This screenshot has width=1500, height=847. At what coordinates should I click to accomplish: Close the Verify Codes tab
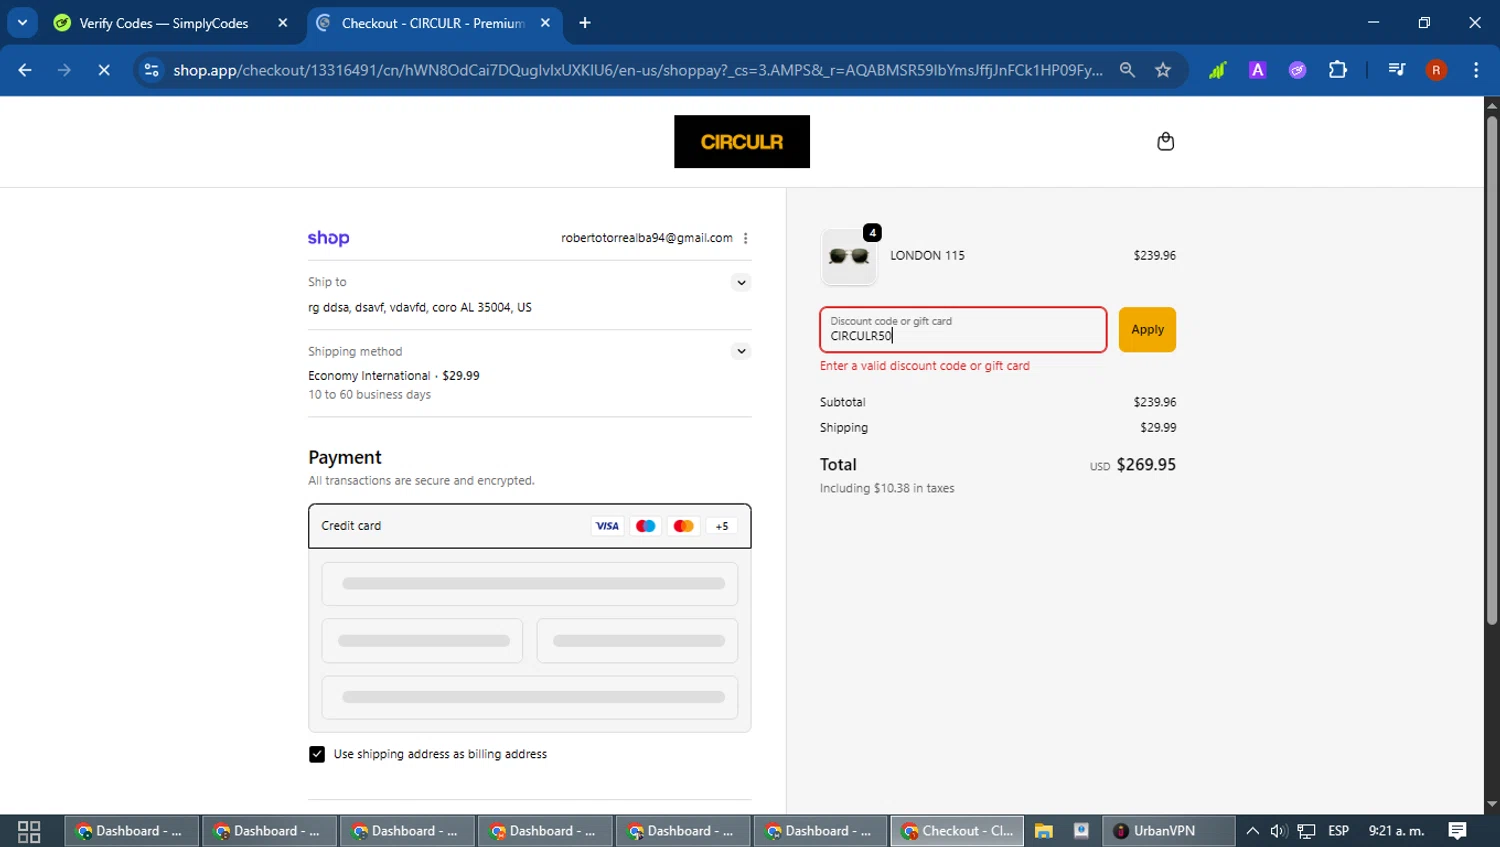coord(283,23)
